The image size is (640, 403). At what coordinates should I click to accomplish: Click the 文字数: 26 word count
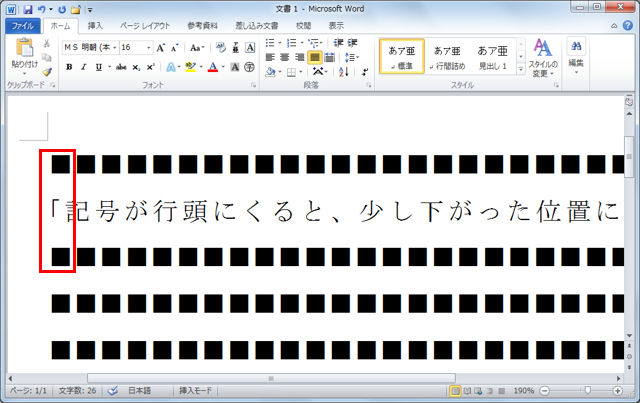[x=78, y=391]
